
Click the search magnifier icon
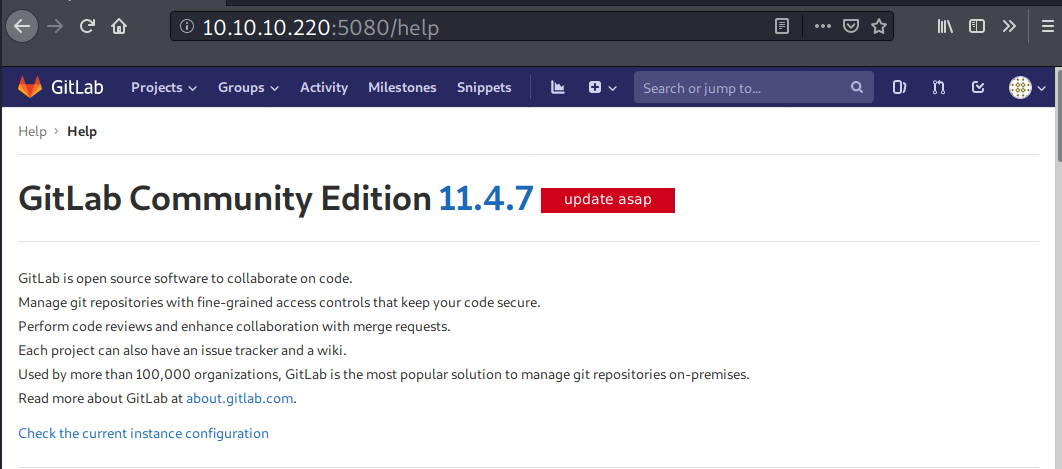click(857, 87)
